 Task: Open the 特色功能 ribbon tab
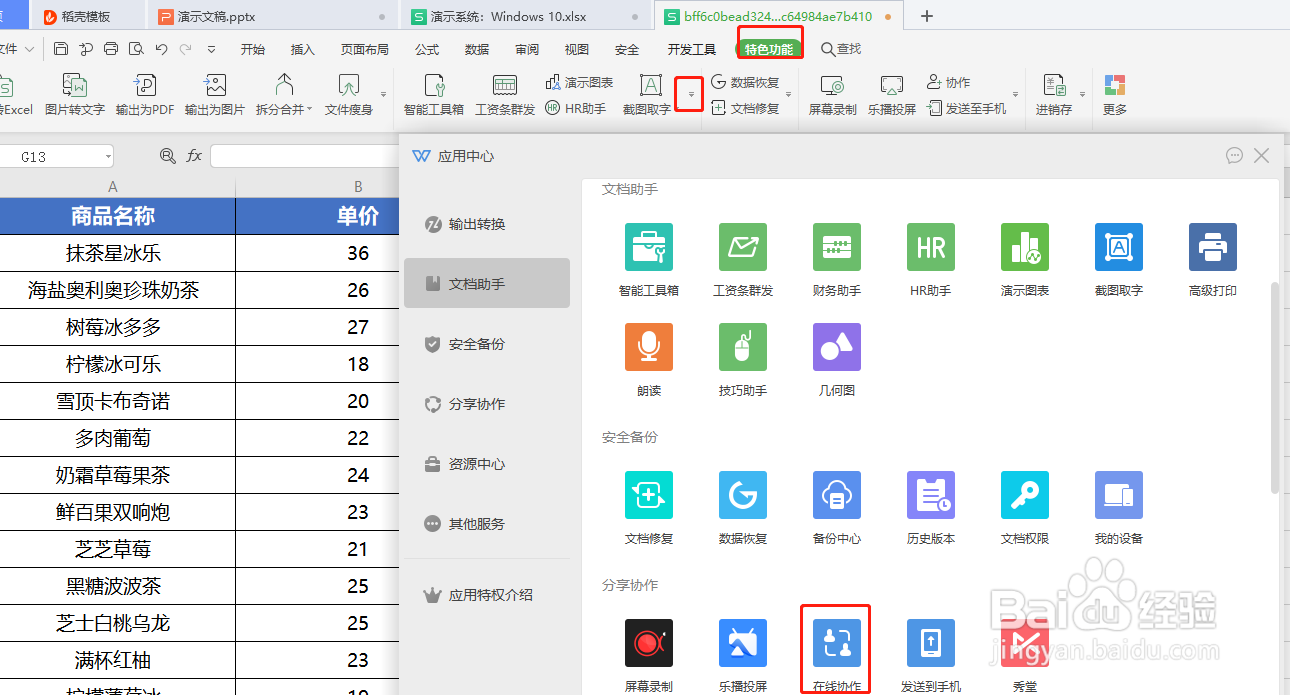[x=769, y=49]
